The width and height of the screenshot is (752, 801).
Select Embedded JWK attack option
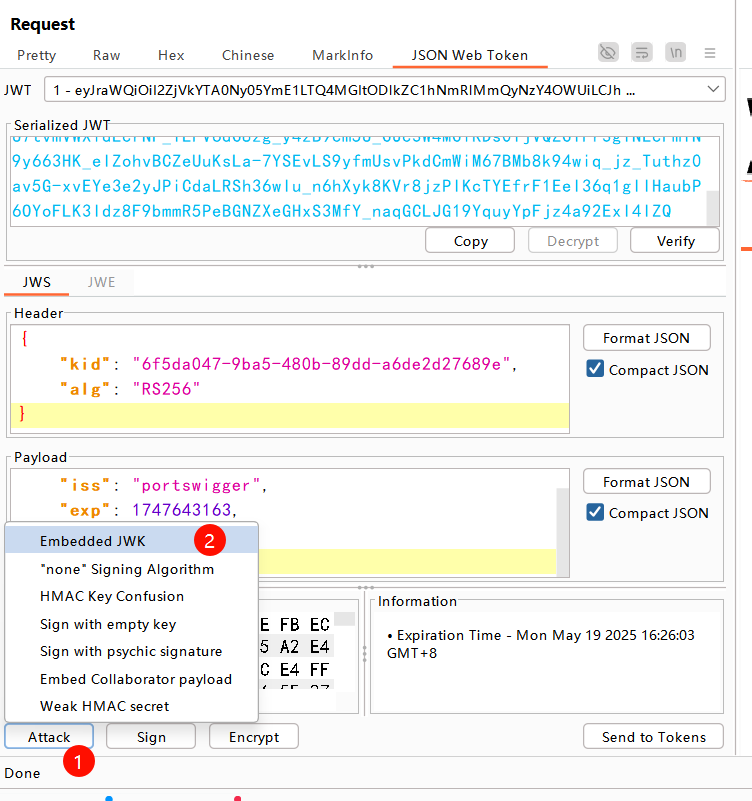pos(92,541)
